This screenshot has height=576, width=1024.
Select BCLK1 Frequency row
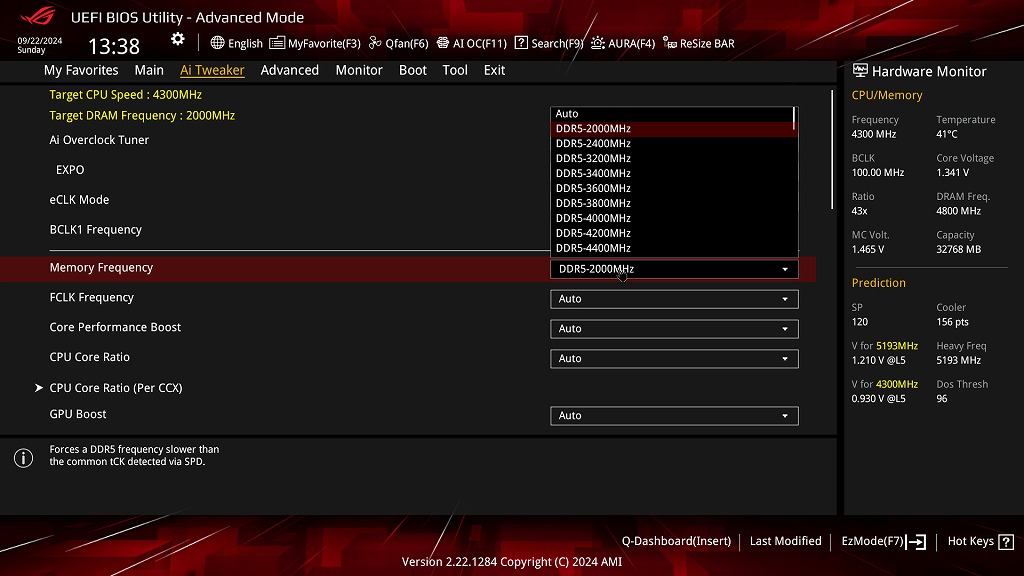click(x=95, y=230)
